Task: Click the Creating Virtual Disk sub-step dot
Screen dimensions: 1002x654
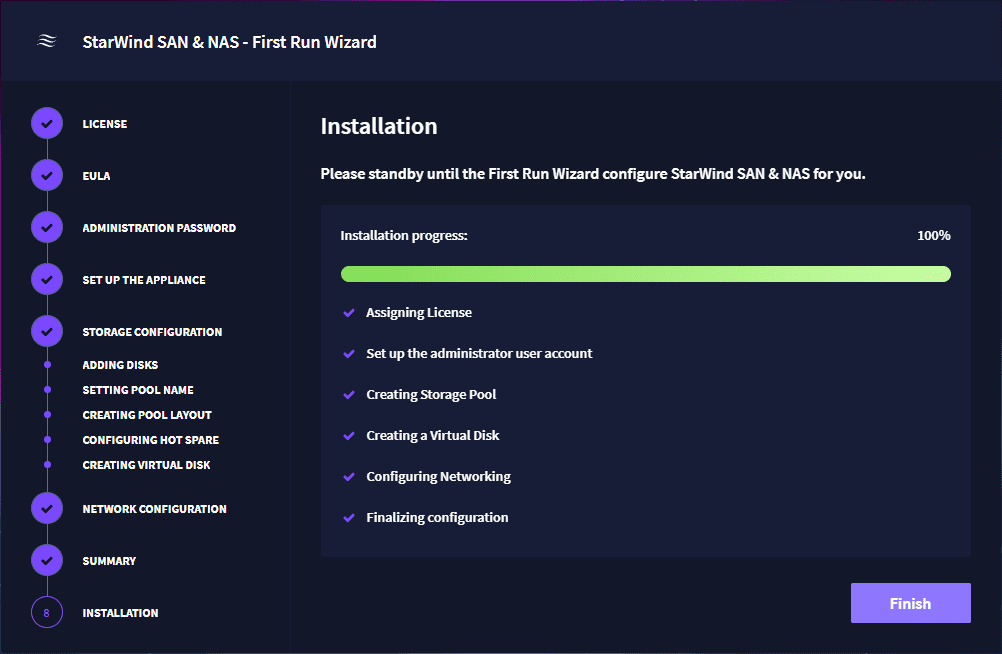Action: 47,464
